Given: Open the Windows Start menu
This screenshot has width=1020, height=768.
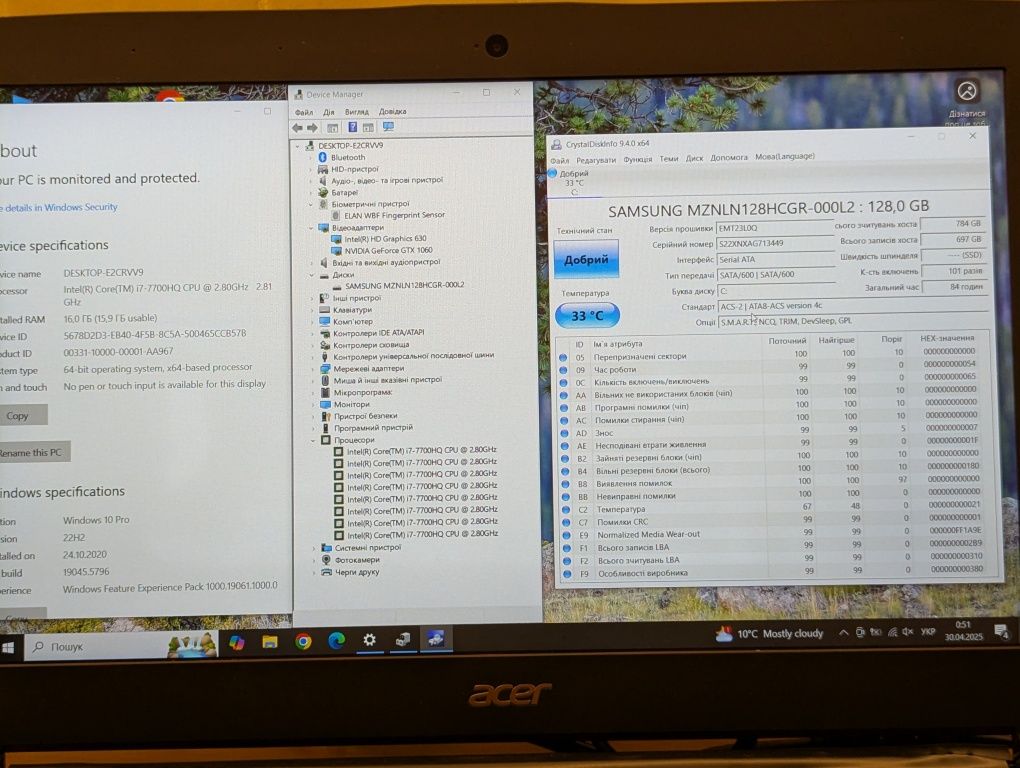Looking at the screenshot, I should [8, 648].
